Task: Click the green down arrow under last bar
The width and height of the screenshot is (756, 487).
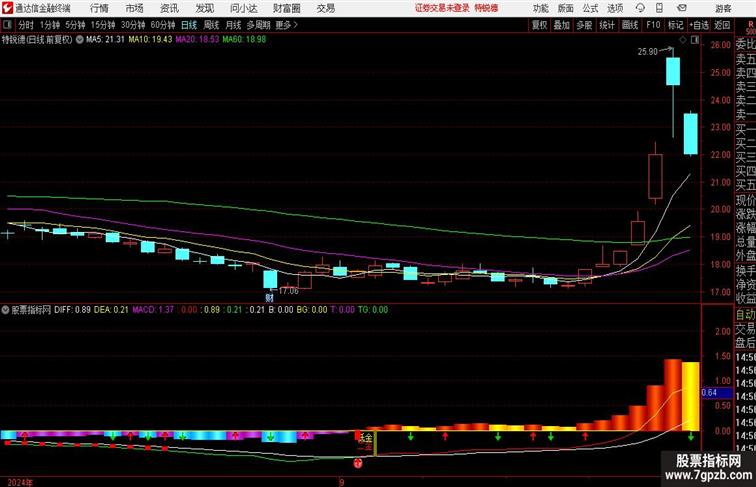Action: 690,437
